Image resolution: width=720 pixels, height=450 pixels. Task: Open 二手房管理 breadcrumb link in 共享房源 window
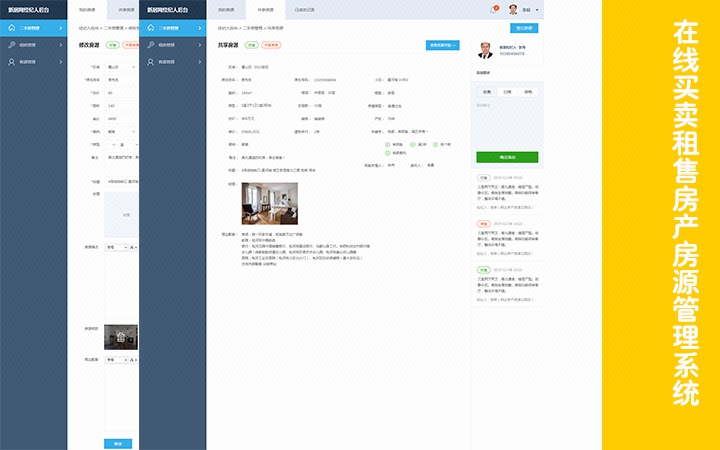tap(253, 28)
